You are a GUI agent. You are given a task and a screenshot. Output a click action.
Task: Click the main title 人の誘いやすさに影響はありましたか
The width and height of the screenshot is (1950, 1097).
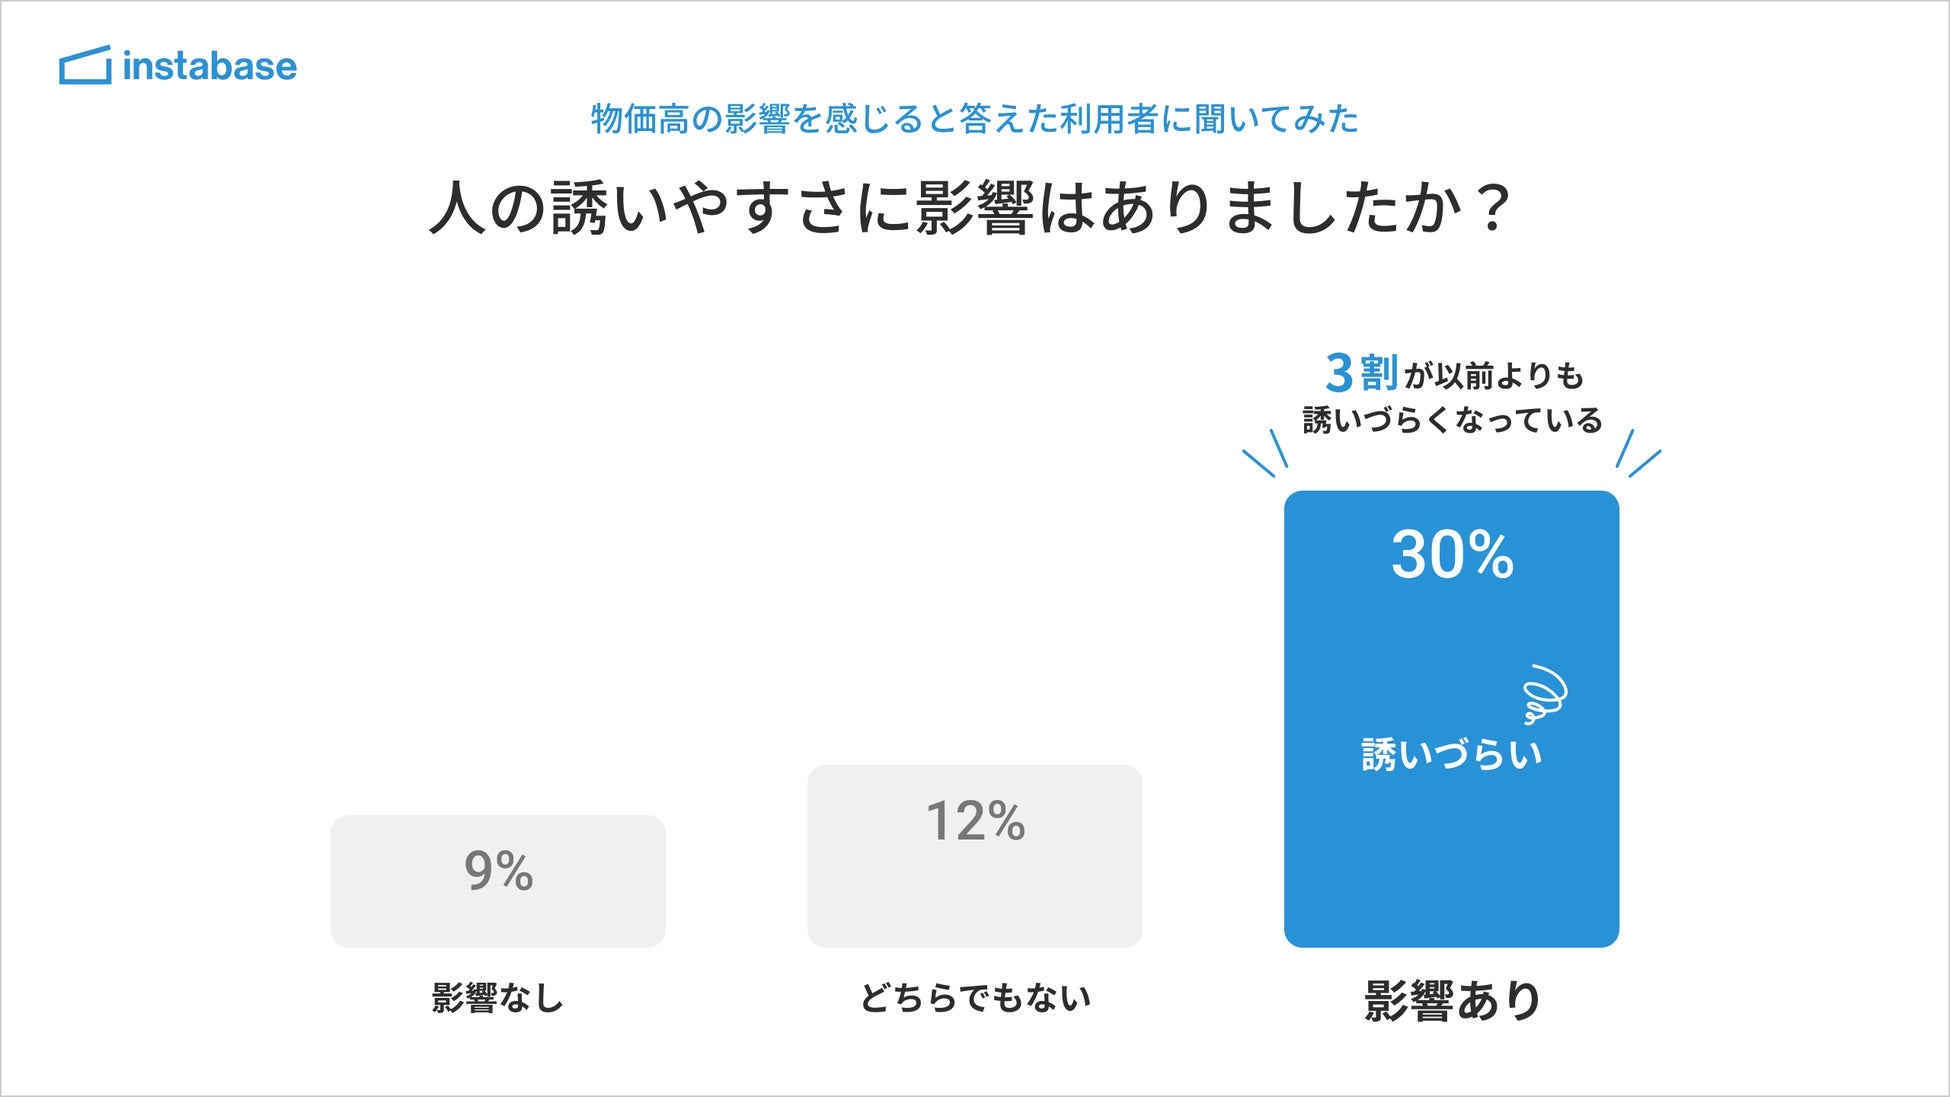point(970,208)
